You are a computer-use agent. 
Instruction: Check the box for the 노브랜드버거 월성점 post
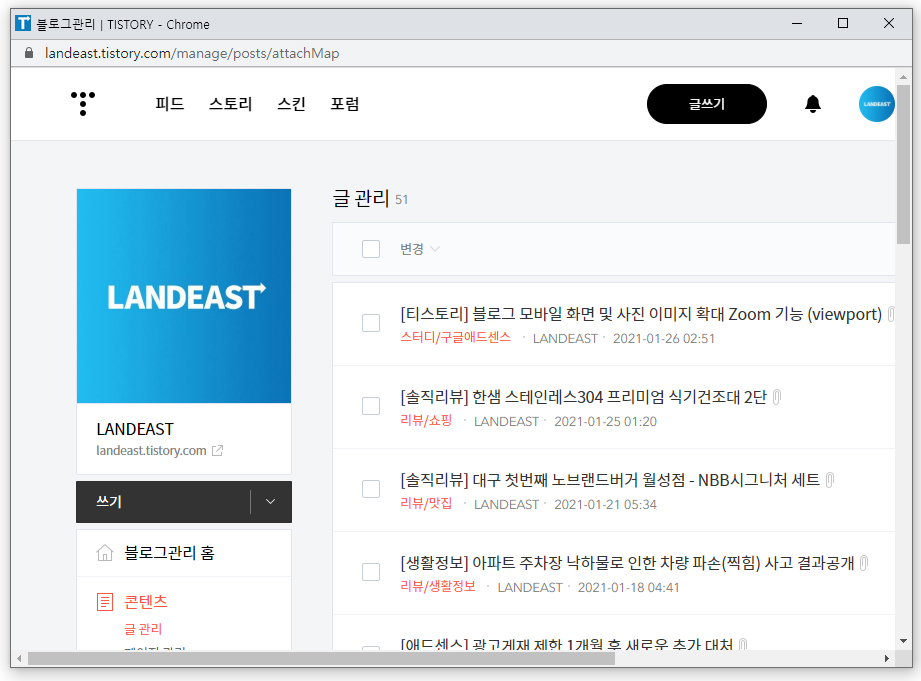click(371, 488)
